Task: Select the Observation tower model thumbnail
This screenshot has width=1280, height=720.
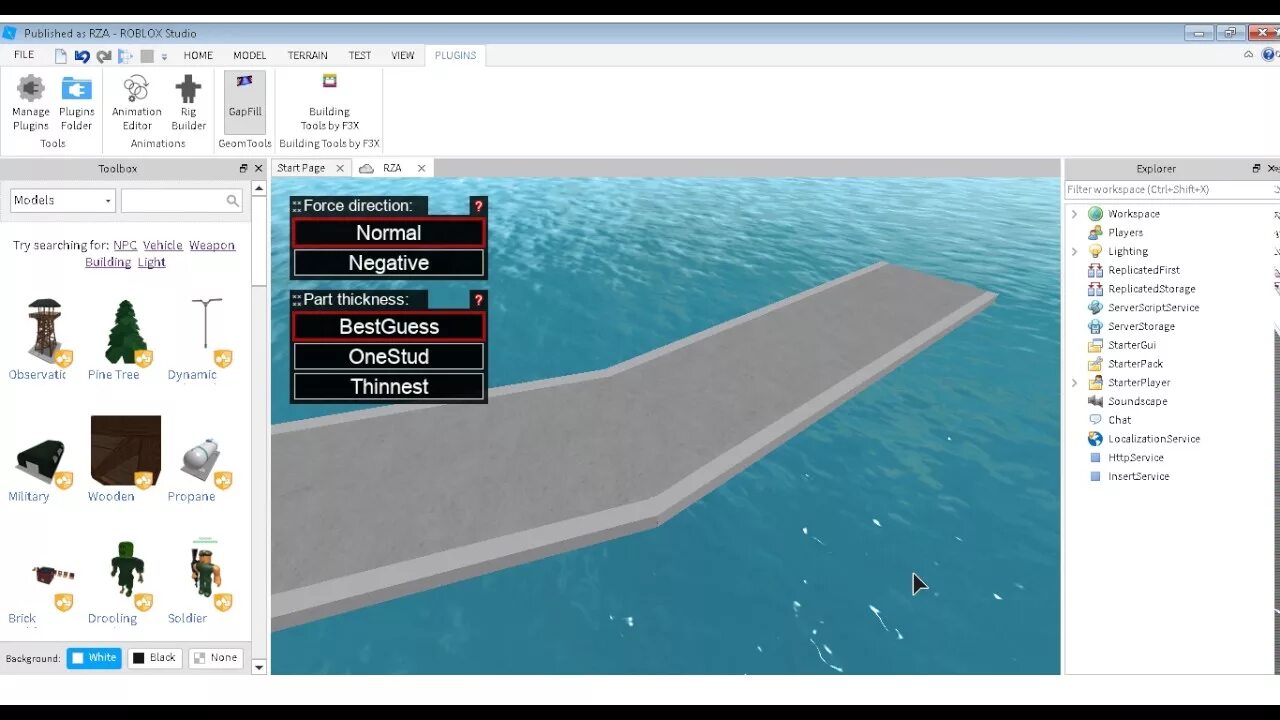Action: pyautogui.click(x=45, y=333)
